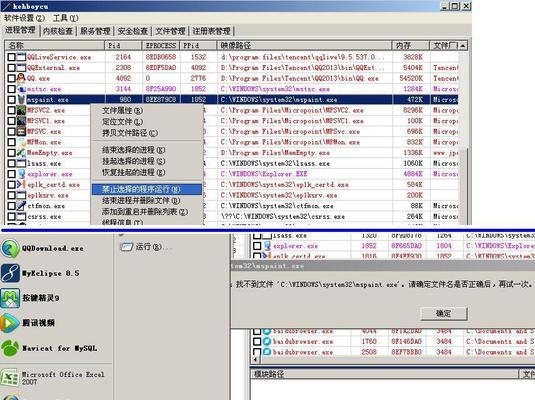Sort by 内存 column header
This screenshot has width=535, height=400.
tap(411, 45)
